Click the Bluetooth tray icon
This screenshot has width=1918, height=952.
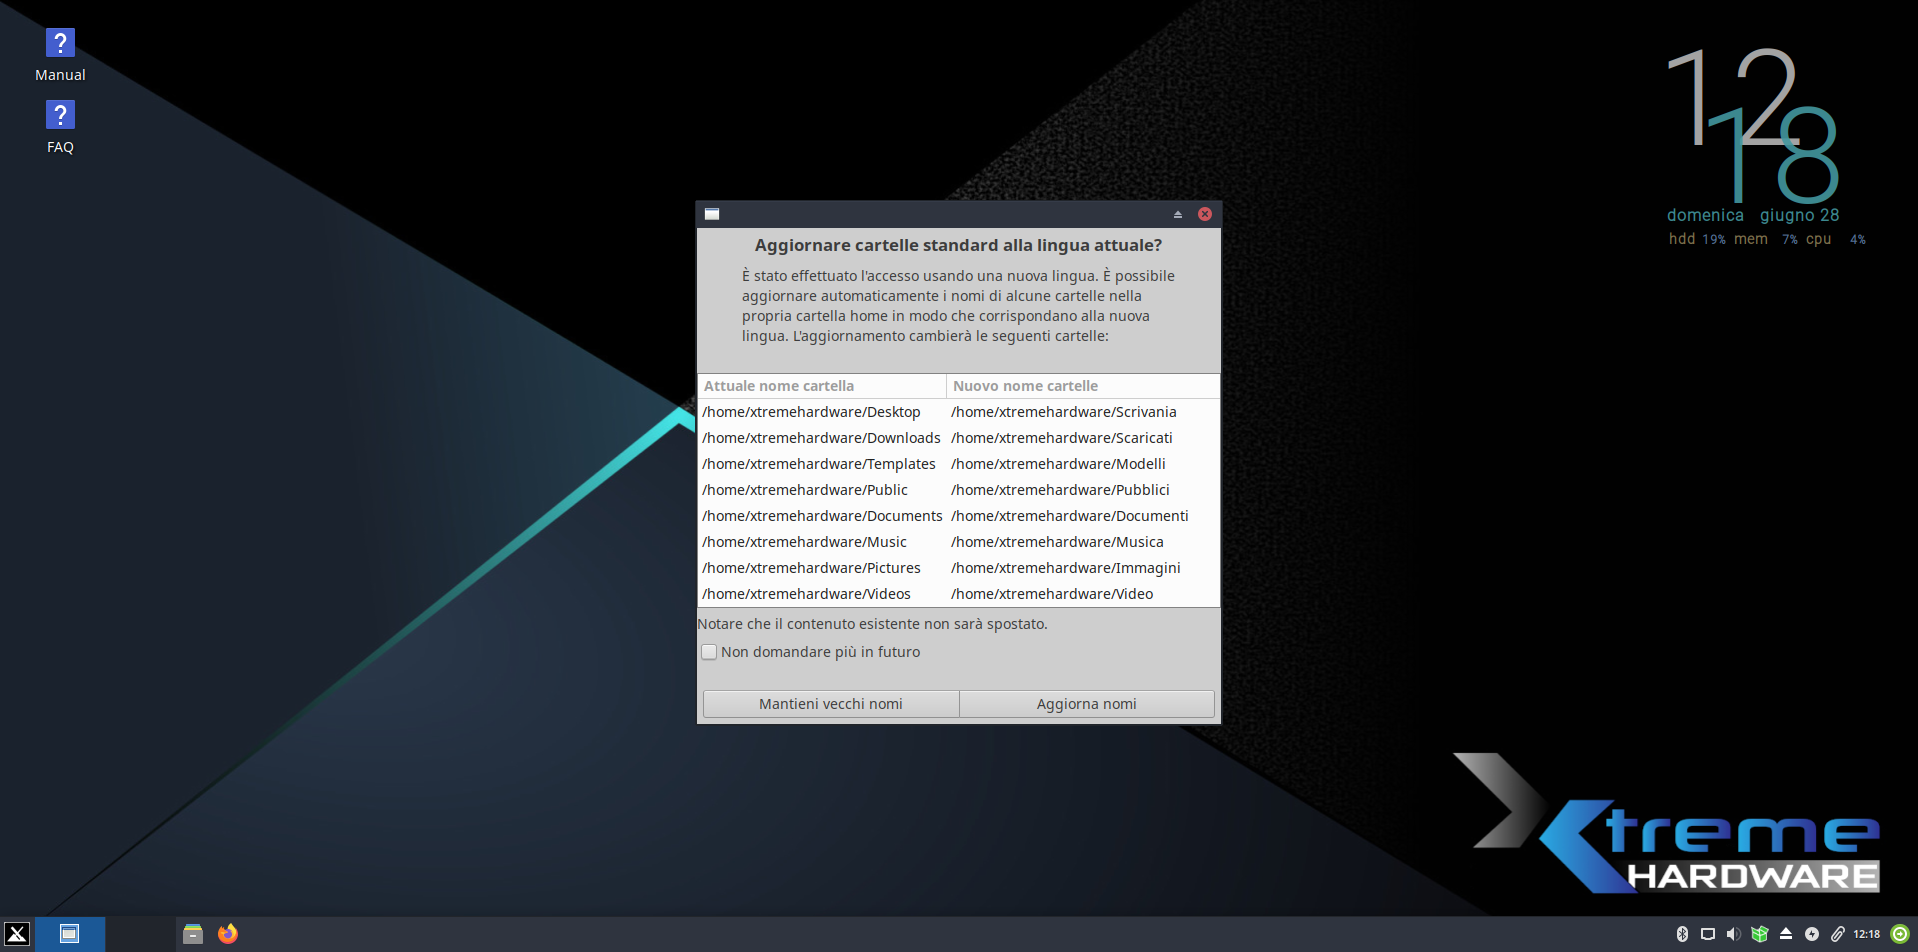(x=1682, y=934)
